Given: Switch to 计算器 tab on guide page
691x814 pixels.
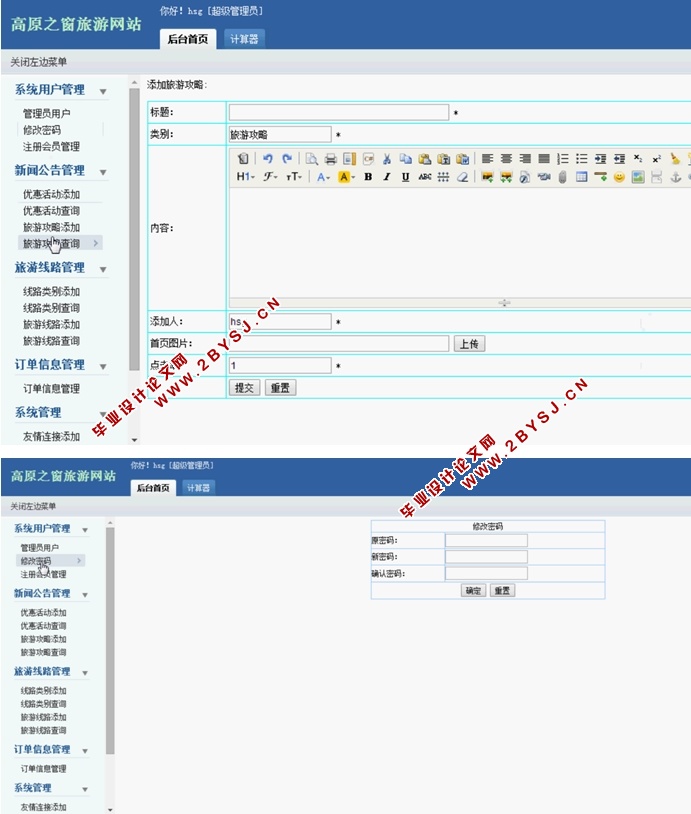Looking at the screenshot, I should 244,39.
